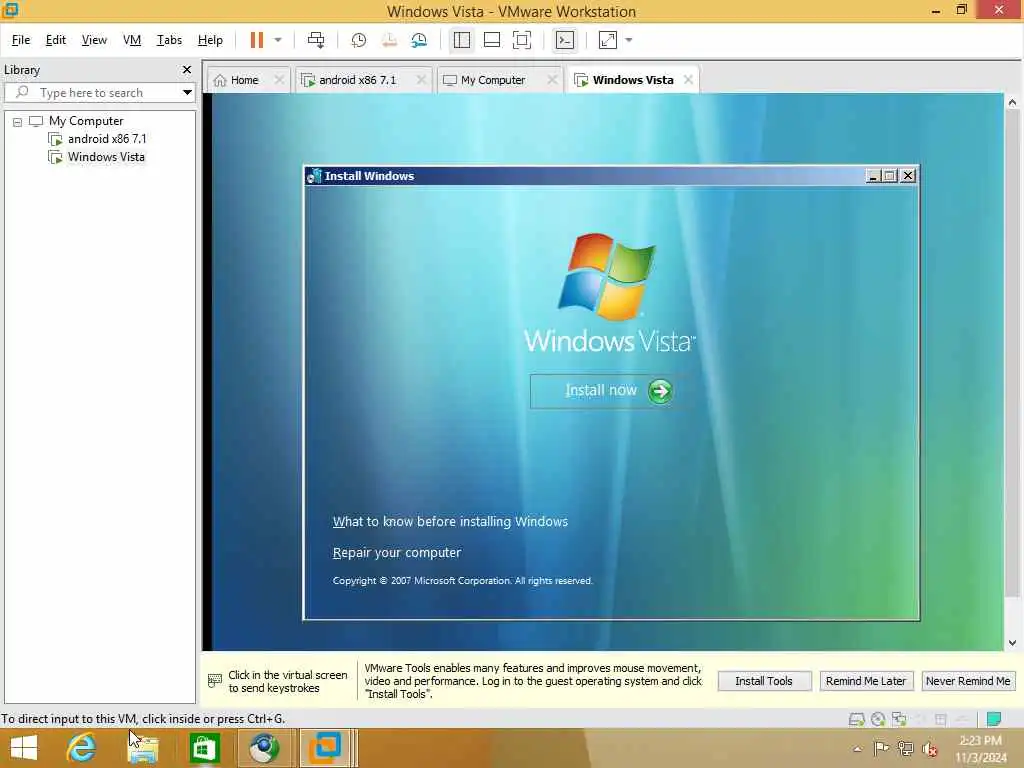Viewport: 1024px width, 768px height.
Task: Toggle the library sidebar view icon
Action: (x=462, y=40)
